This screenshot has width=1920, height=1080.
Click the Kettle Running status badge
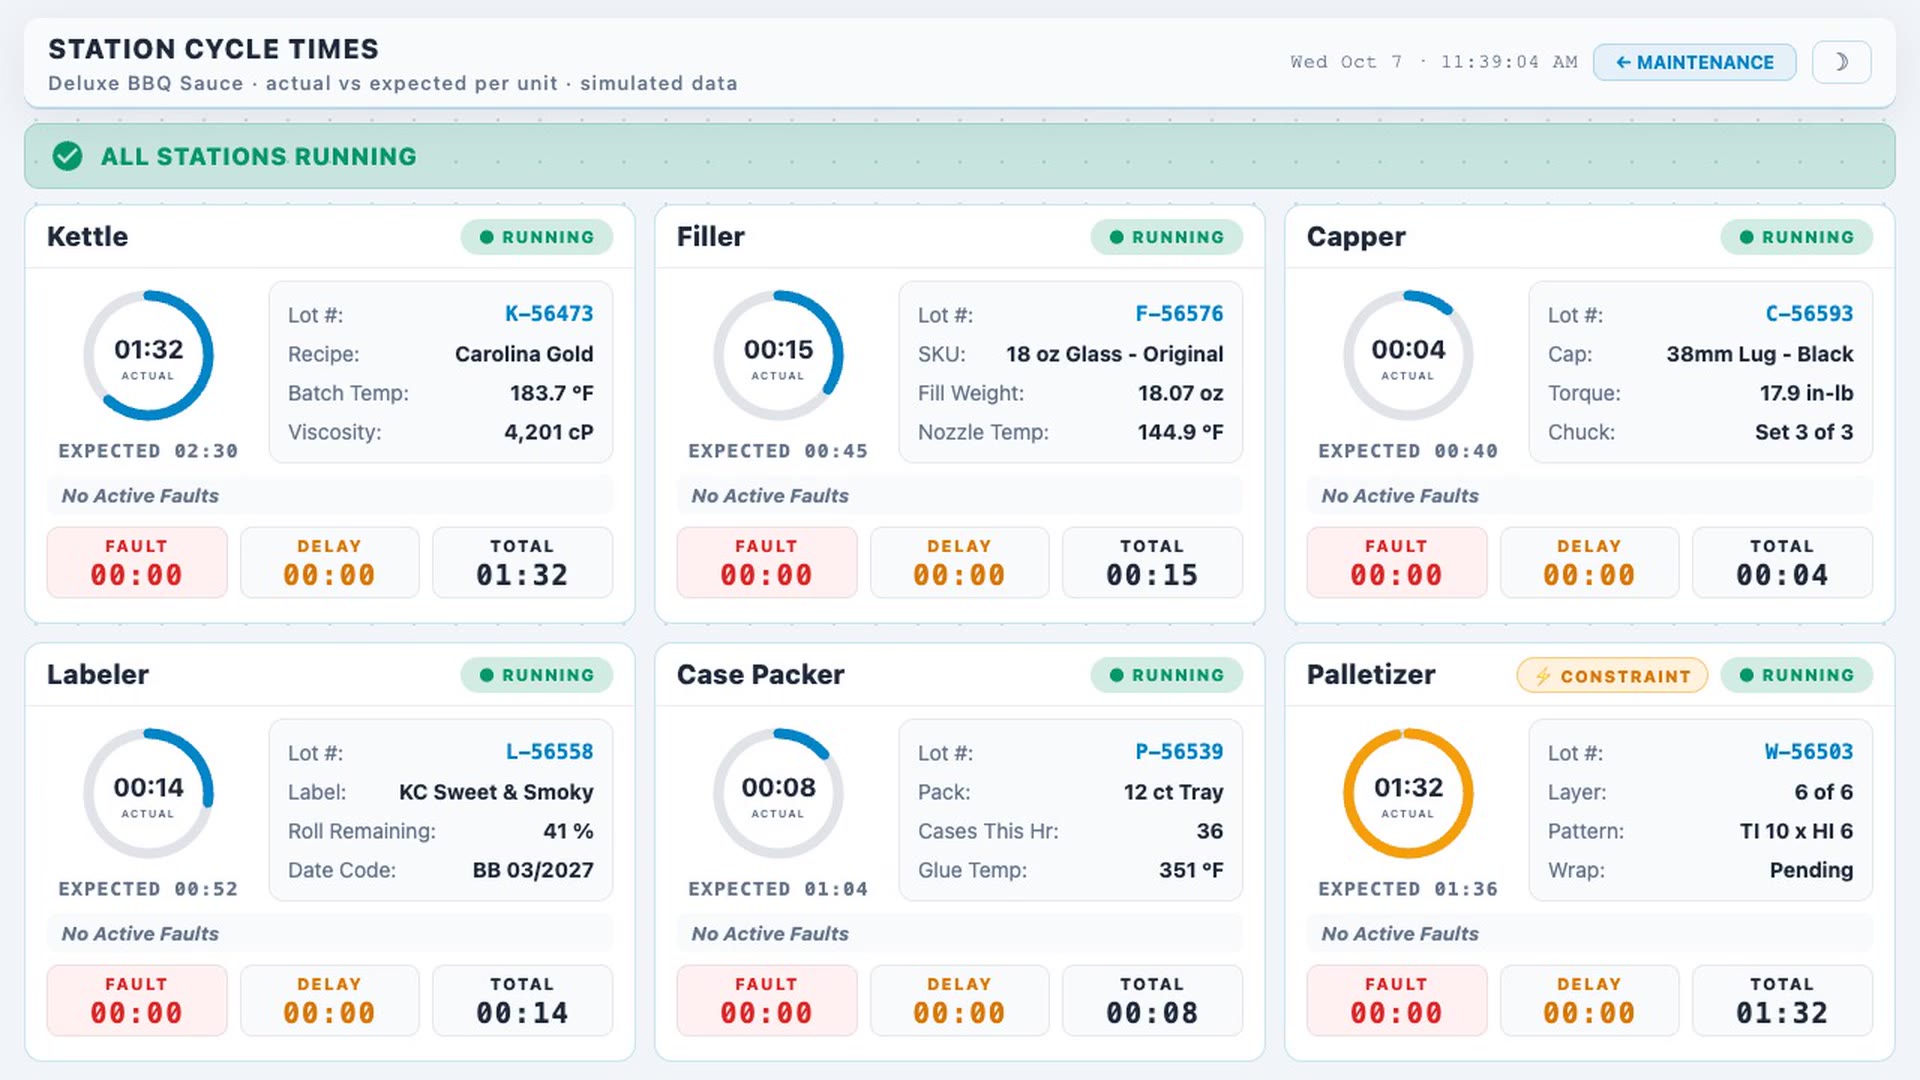(537, 237)
